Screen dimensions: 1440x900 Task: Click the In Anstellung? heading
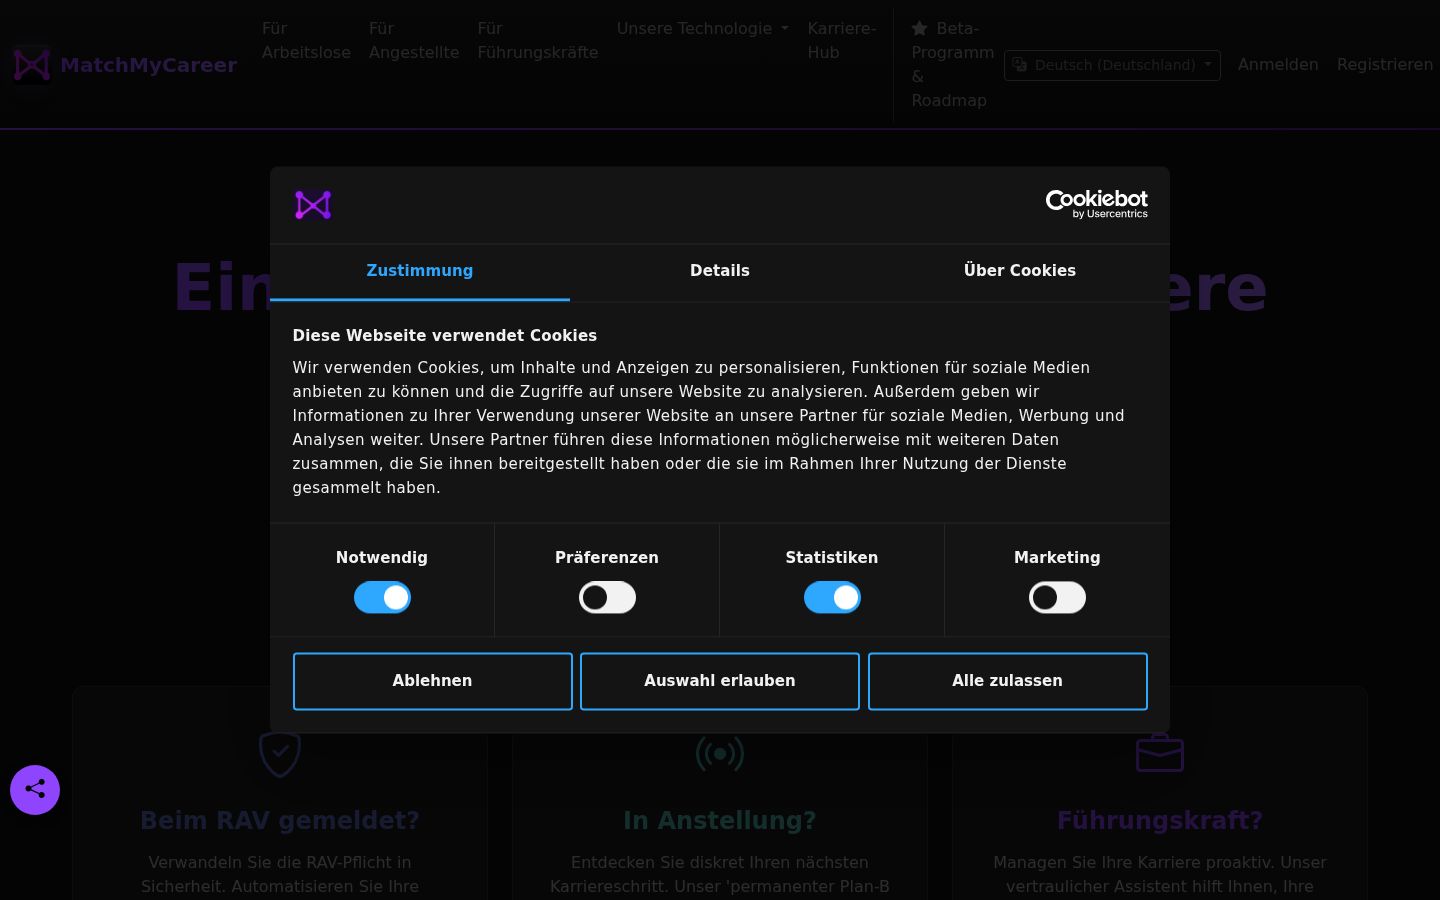tap(720, 821)
